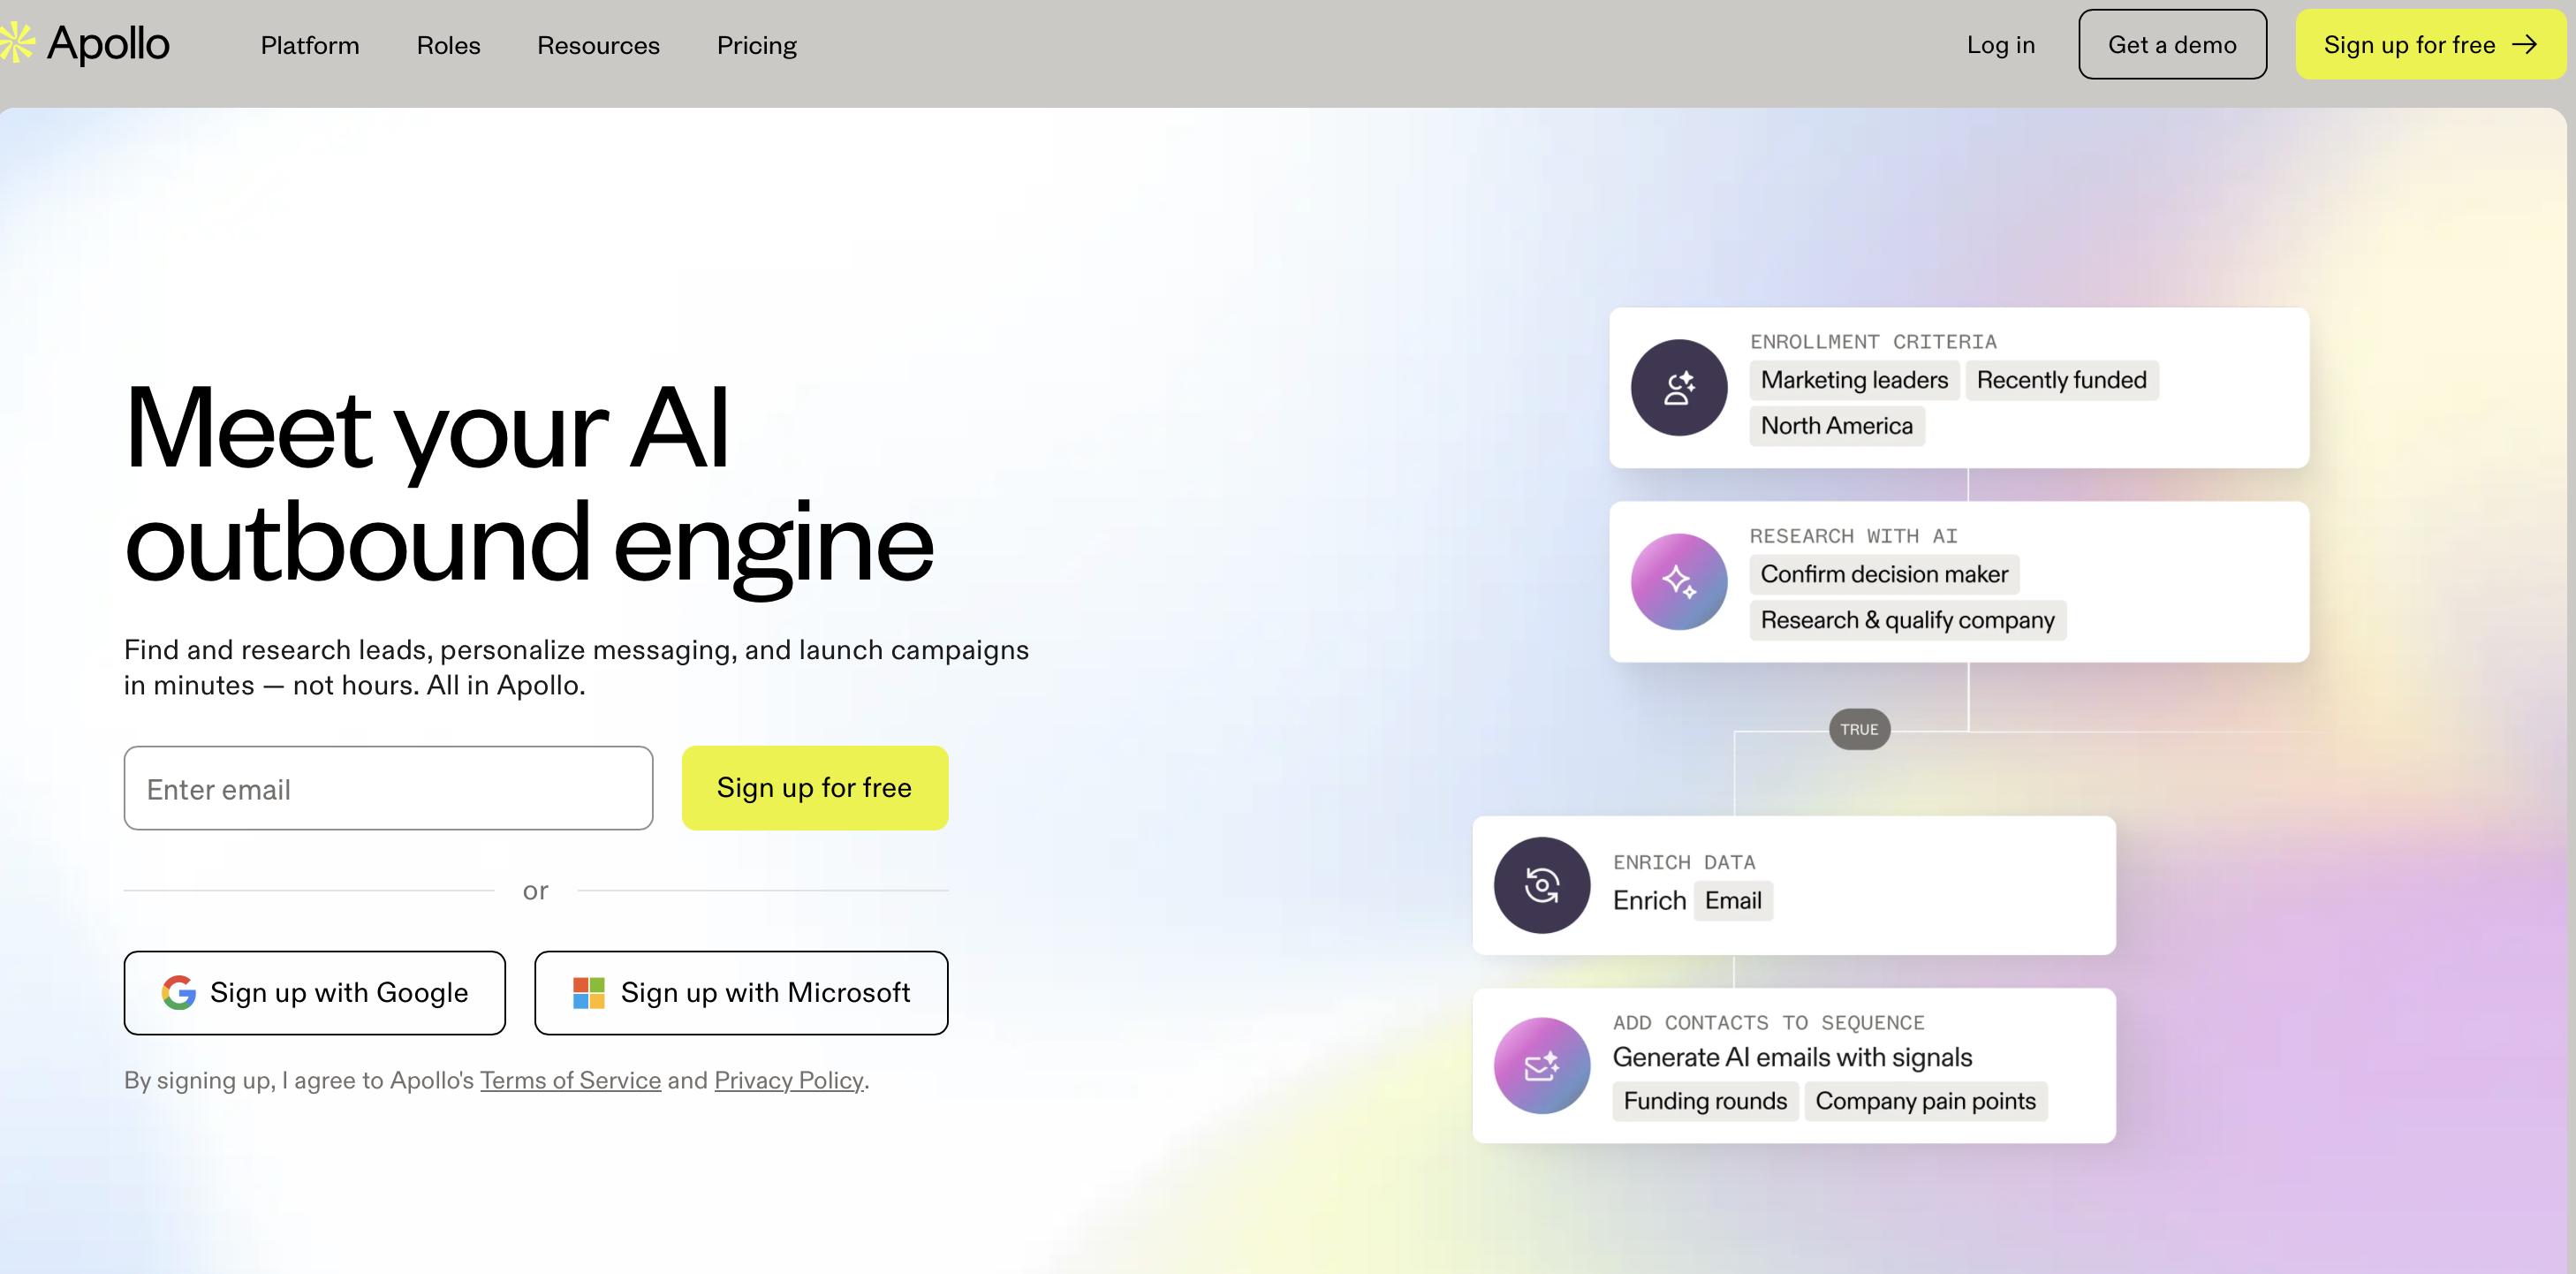Viewport: 2576px width, 1274px height.
Task: Click the Apollo starburst logo icon
Action: tap(16, 43)
